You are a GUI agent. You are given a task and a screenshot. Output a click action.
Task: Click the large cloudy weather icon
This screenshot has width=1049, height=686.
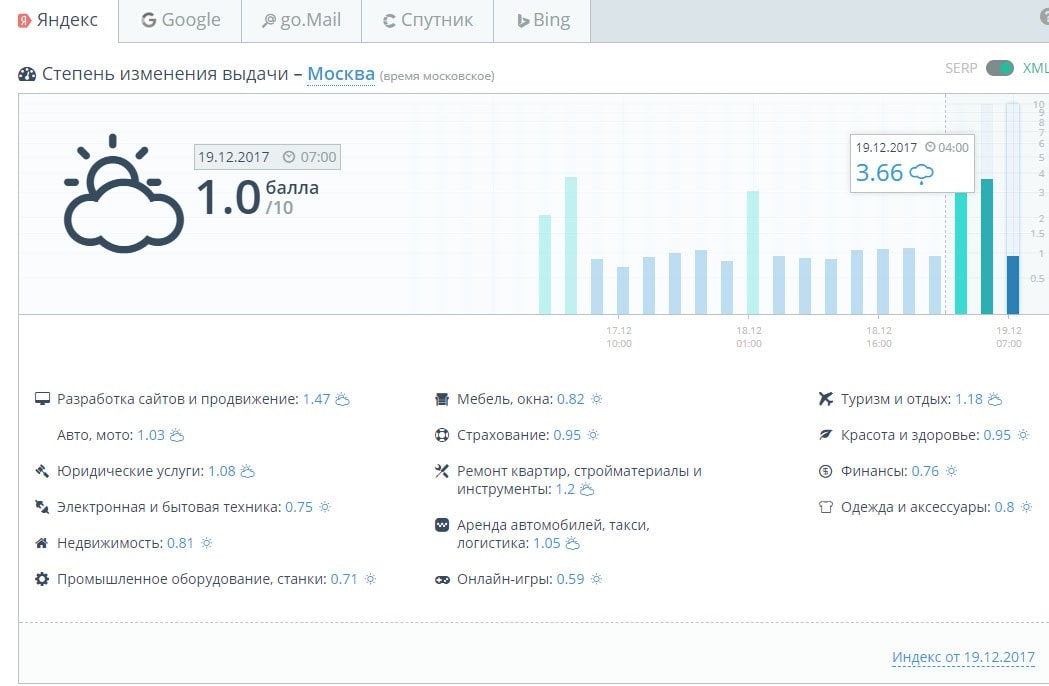pos(123,195)
